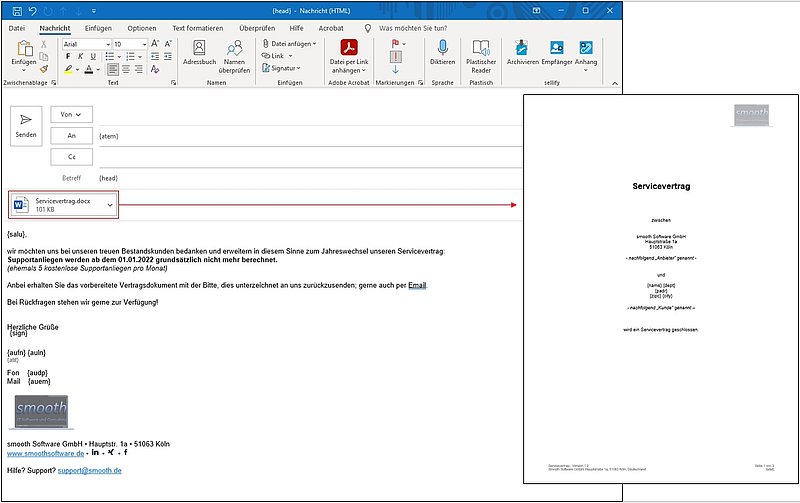
Task: Open the Quick Access Toolbar customize arrow
Action: tap(94, 11)
